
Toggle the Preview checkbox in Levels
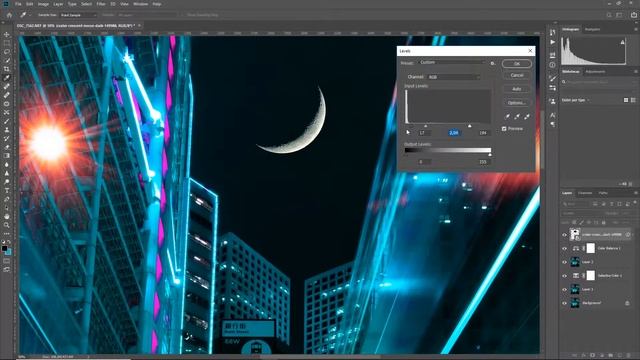tap(504, 129)
